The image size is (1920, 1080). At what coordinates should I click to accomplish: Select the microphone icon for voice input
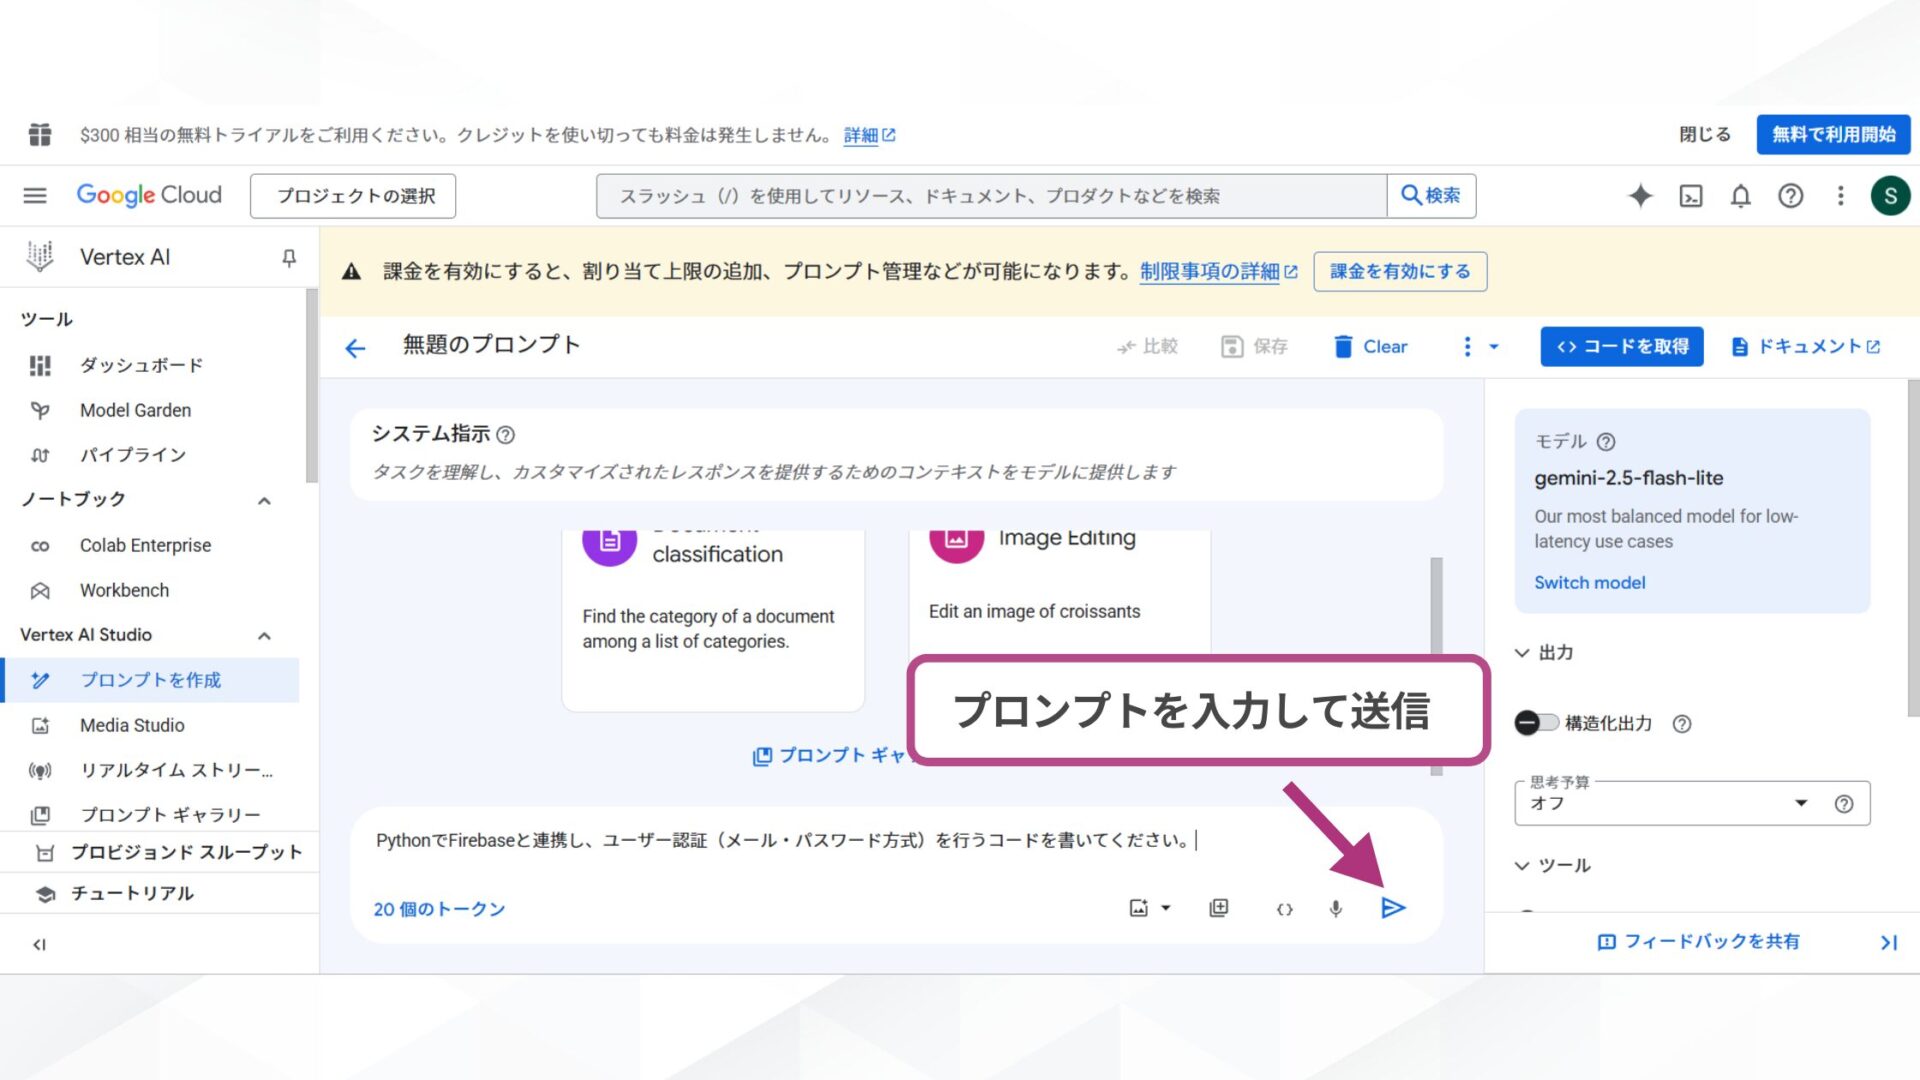point(1334,908)
